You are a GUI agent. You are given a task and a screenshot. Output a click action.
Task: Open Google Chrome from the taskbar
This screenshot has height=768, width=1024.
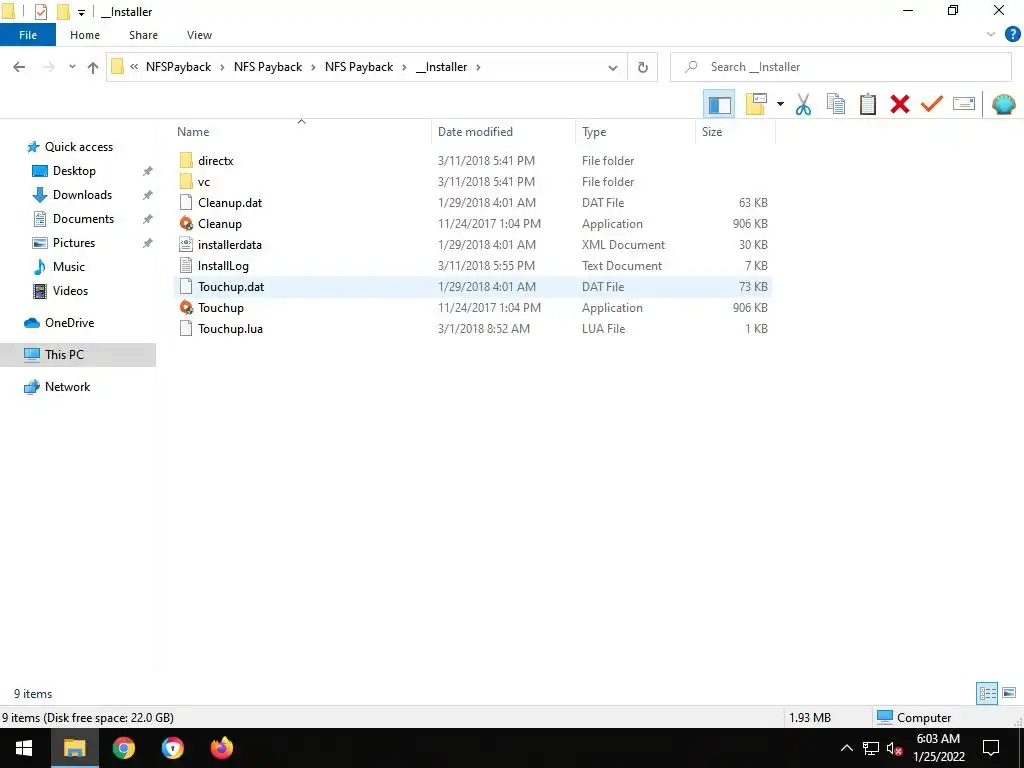[x=123, y=748]
